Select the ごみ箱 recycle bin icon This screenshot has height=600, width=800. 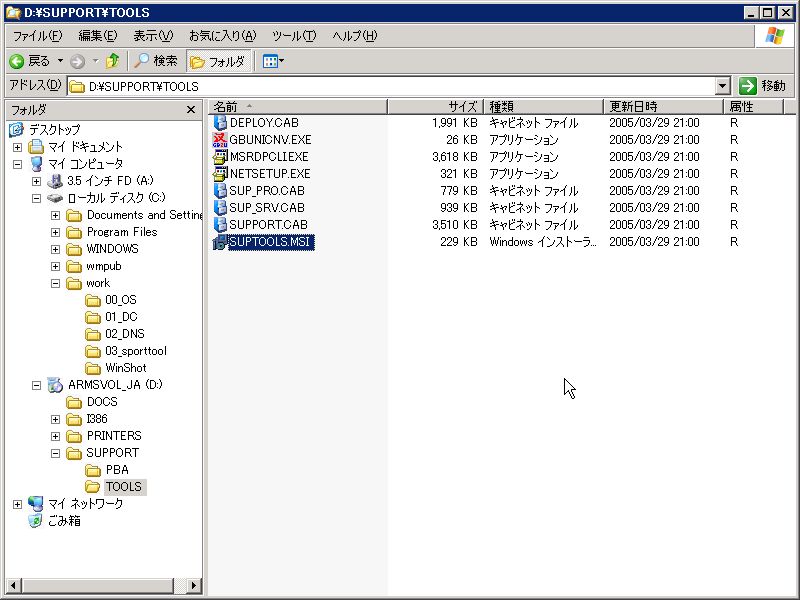35,521
